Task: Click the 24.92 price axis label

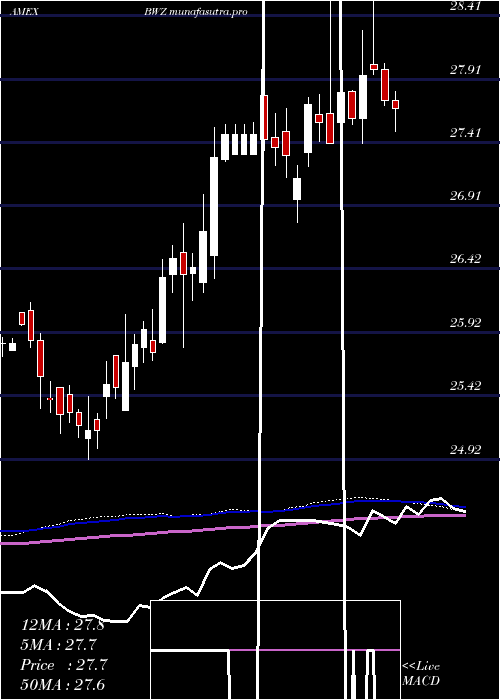Action: 465,449
